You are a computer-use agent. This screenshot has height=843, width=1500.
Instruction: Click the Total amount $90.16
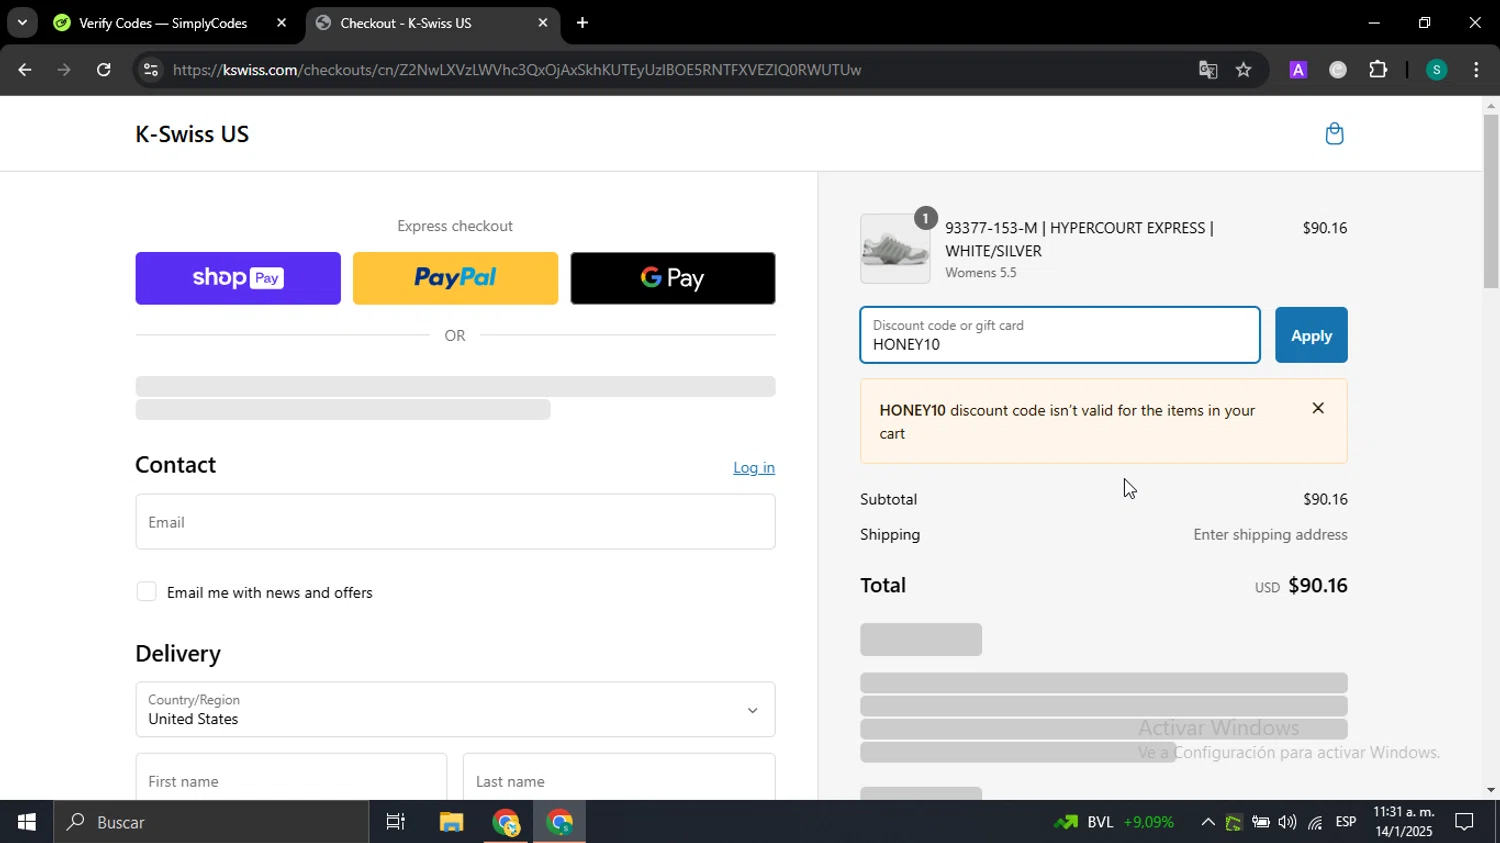coord(1318,585)
